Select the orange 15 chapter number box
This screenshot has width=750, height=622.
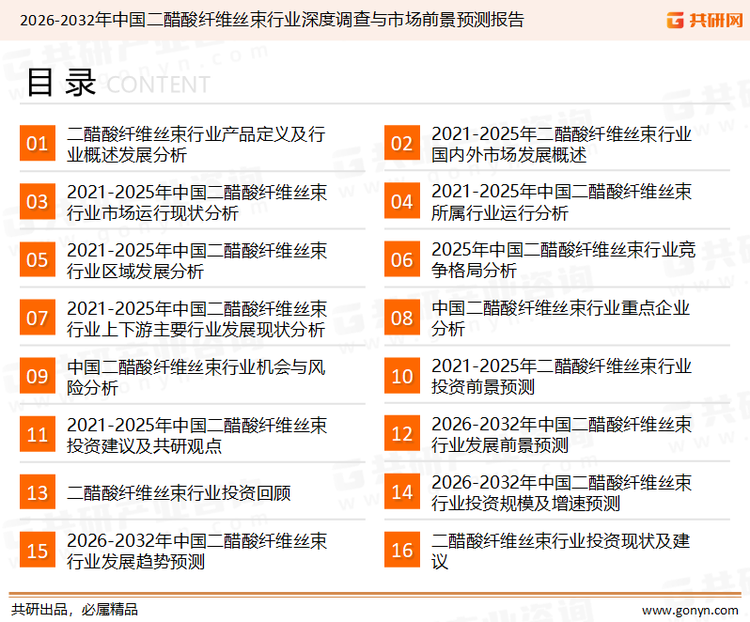[37, 550]
